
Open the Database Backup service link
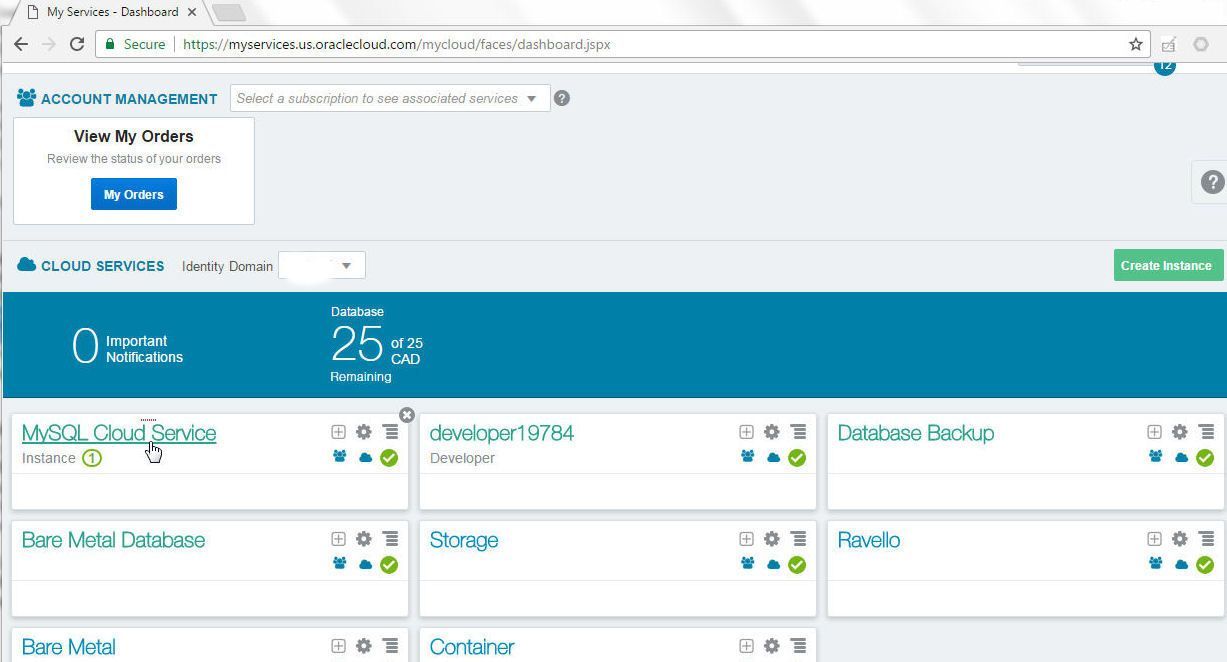click(x=916, y=433)
